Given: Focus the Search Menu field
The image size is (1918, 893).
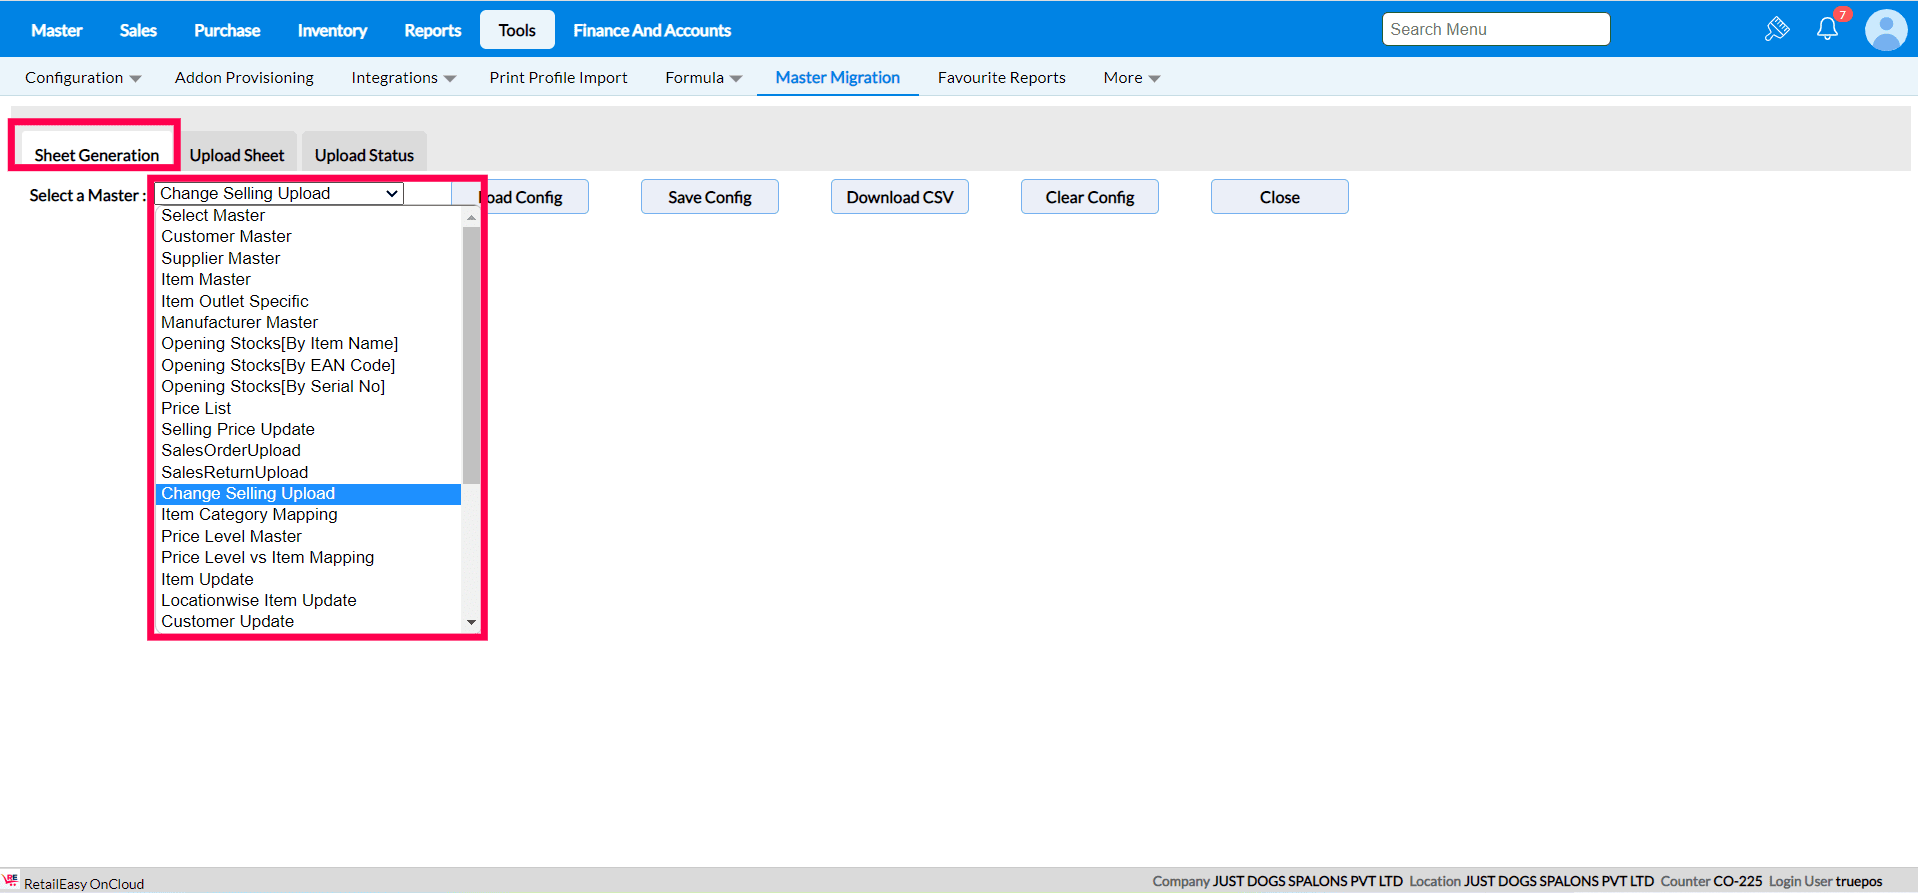Looking at the screenshot, I should pos(1496,29).
